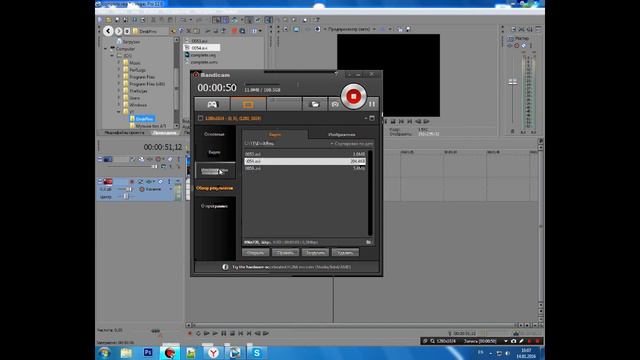Click fullscreen icon in Bandicam target bar
The image size is (640, 360).
(x=372, y=118)
